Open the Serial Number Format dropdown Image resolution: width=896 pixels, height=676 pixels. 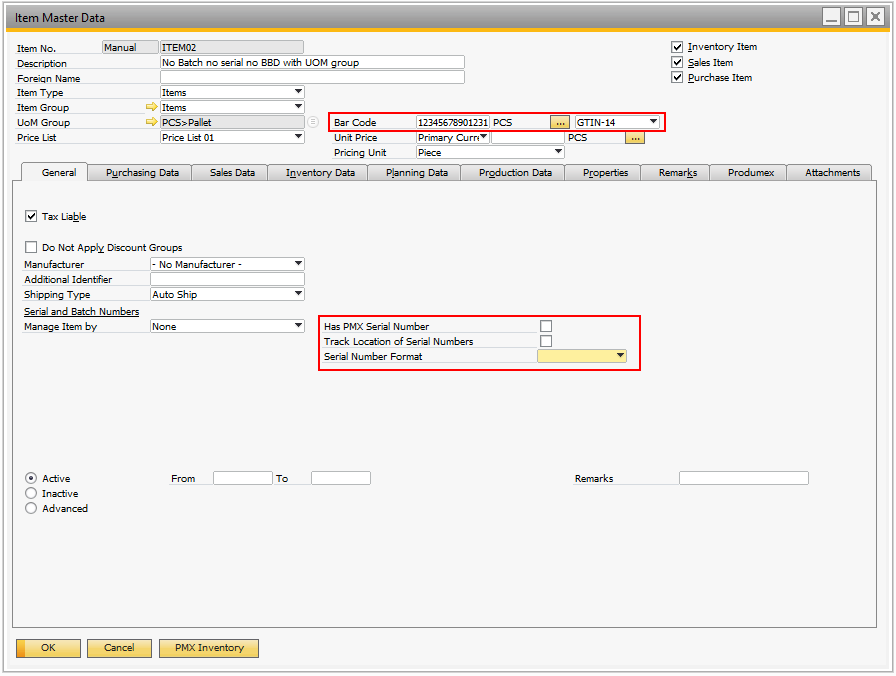(x=620, y=356)
